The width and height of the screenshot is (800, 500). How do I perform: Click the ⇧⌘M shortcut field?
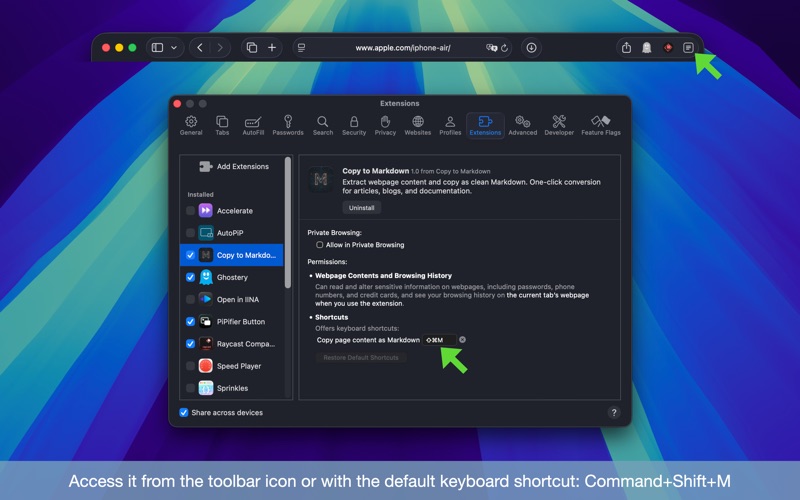tap(439, 340)
